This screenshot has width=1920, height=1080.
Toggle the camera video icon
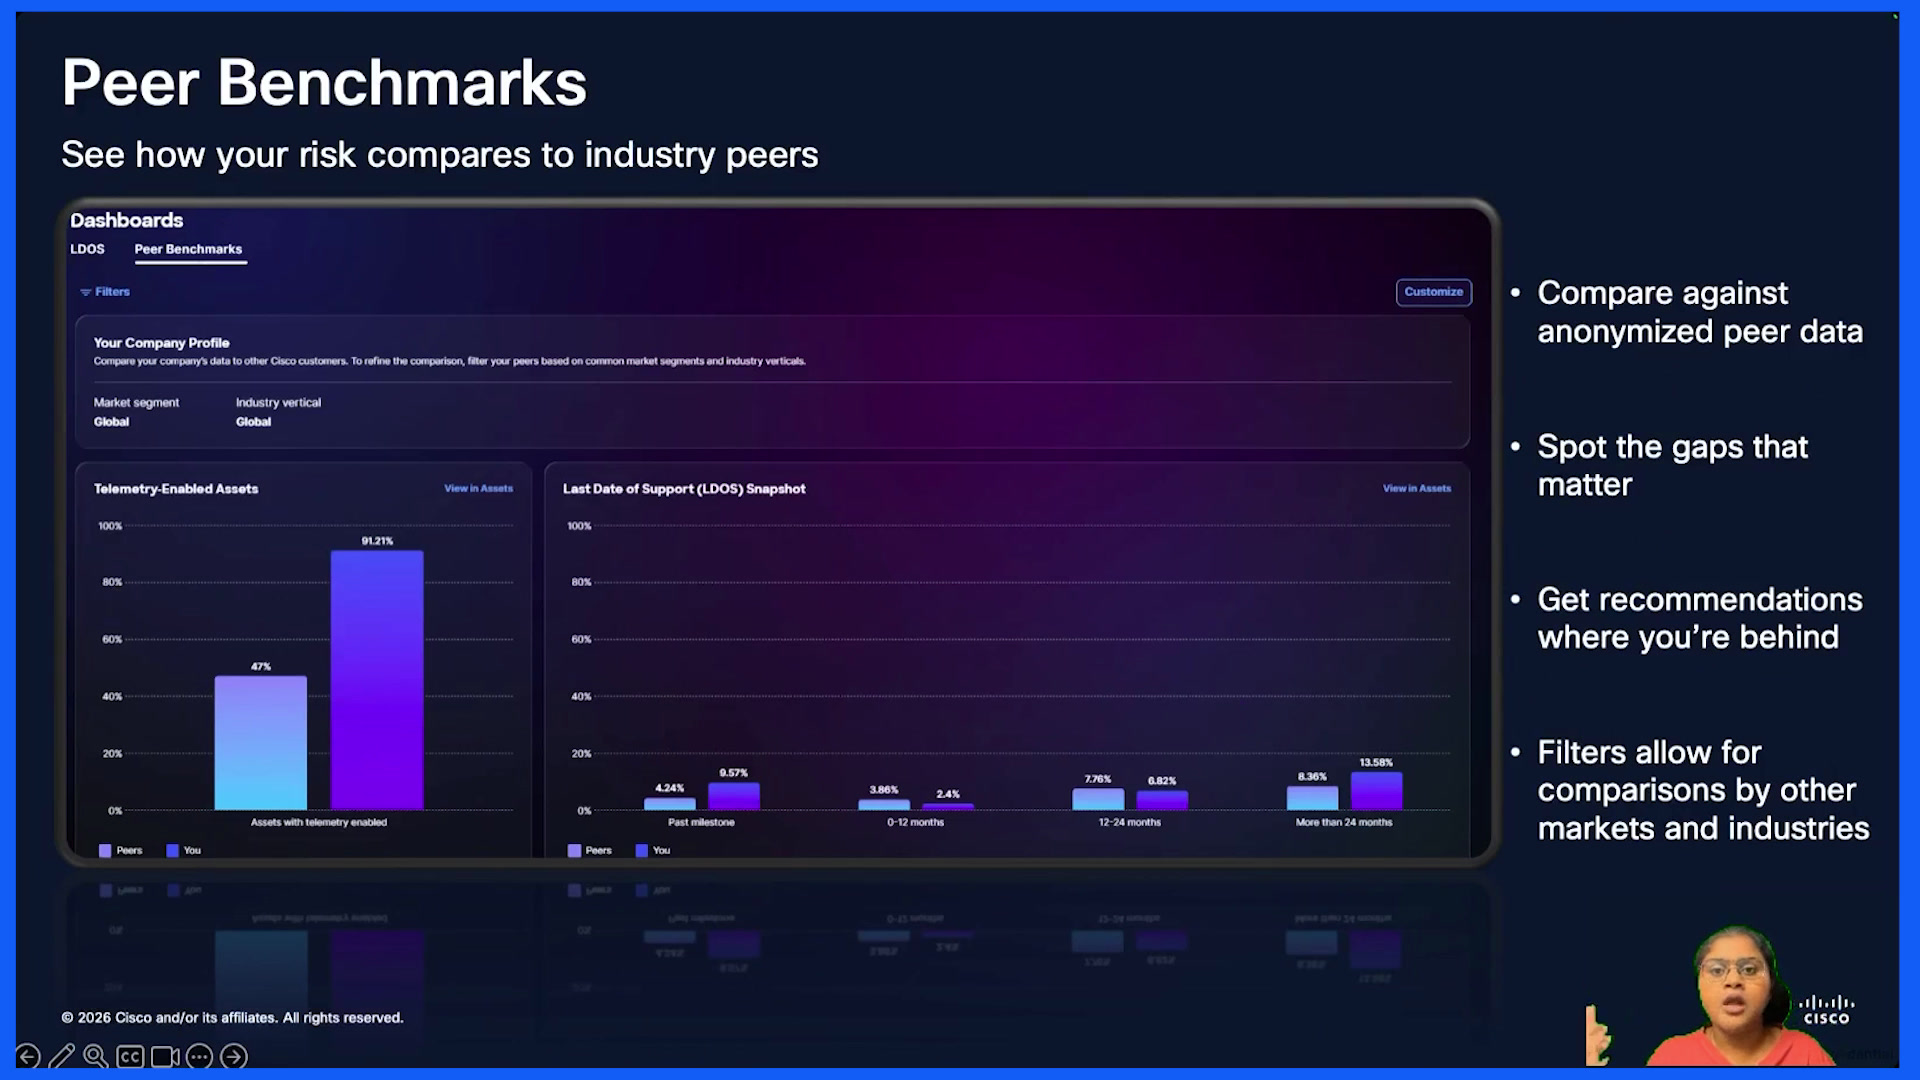(x=165, y=1056)
